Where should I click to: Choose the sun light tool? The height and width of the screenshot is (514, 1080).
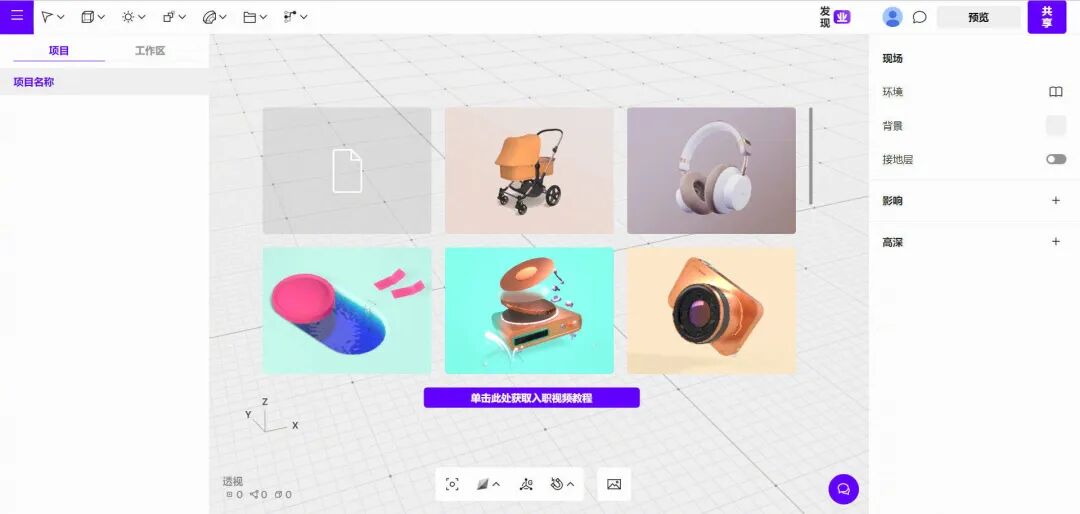128,17
